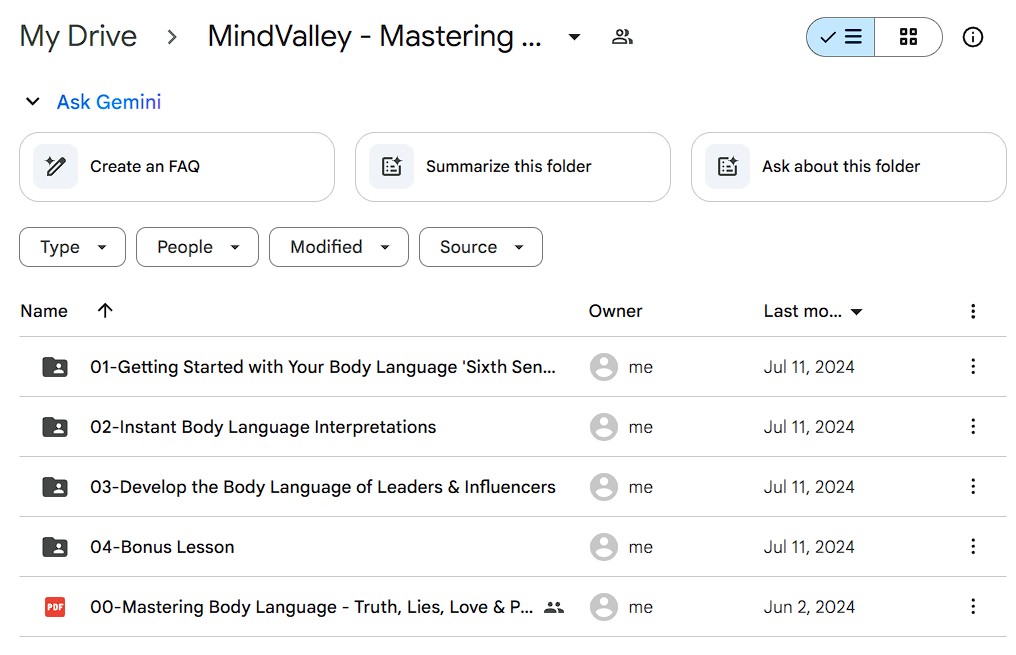Open the Type filter dropdown
The image size is (1016, 655).
point(73,247)
